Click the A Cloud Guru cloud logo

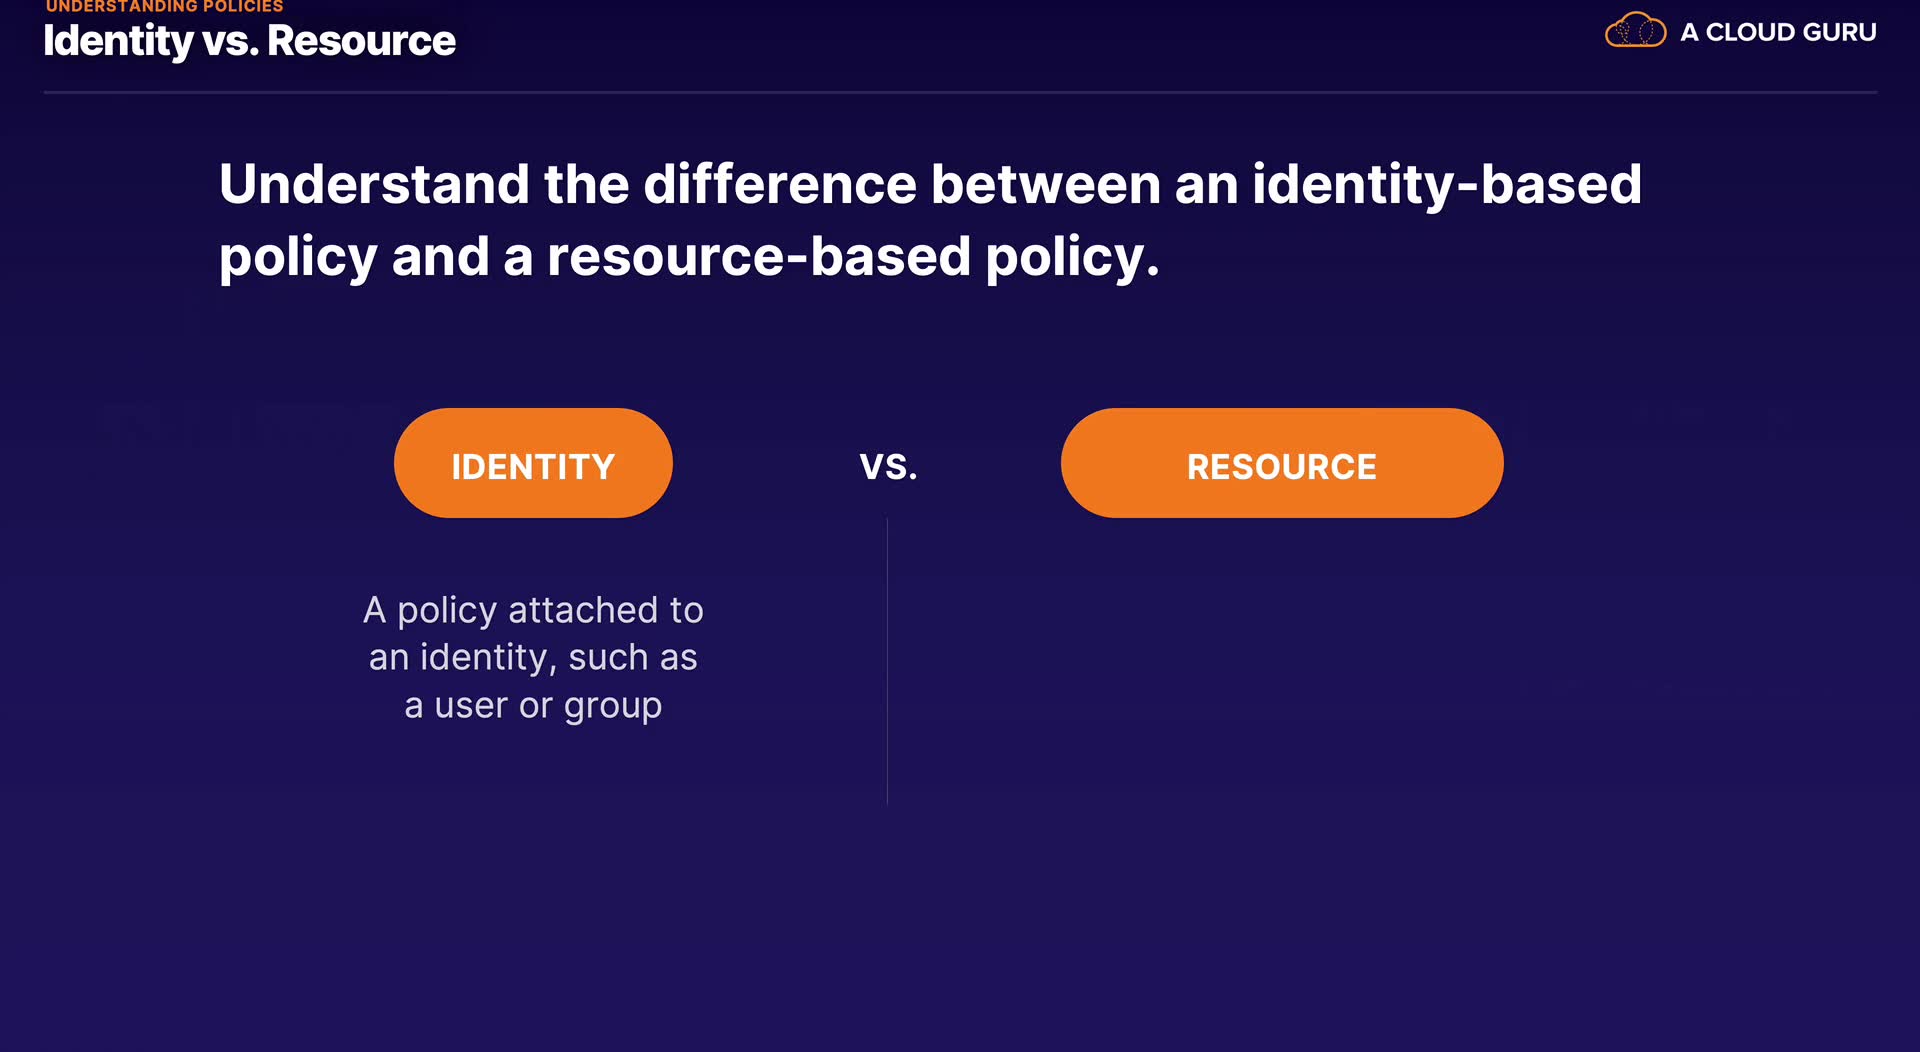click(1635, 31)
